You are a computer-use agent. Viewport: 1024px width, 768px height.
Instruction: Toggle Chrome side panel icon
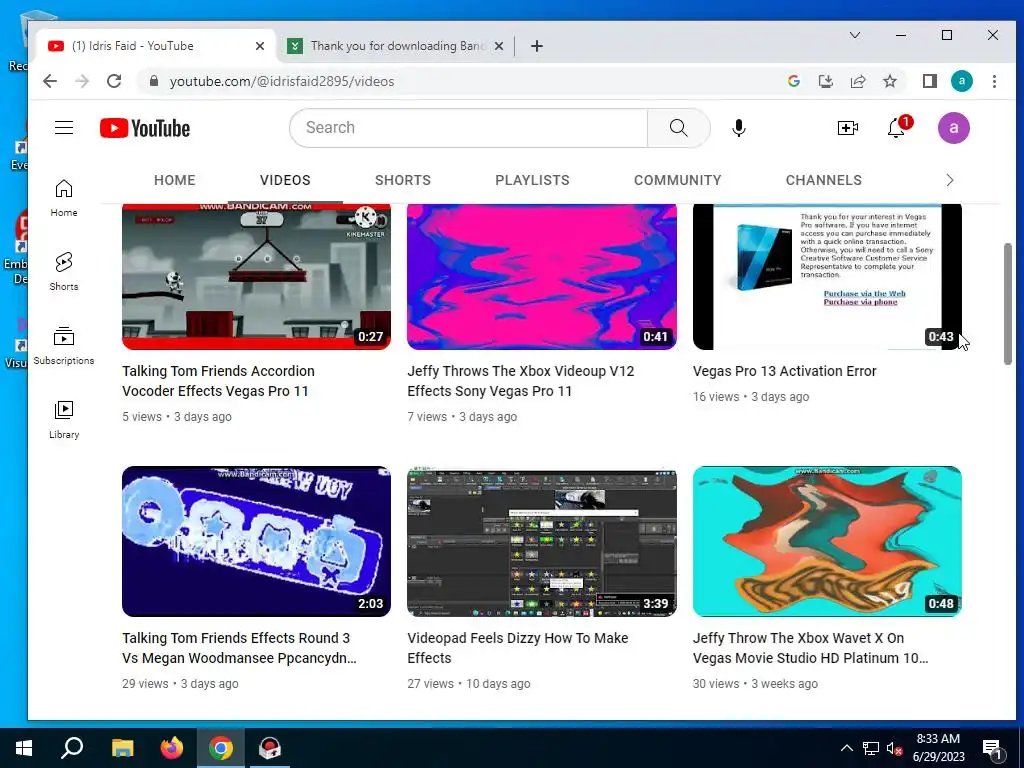(x=929, y=81)
